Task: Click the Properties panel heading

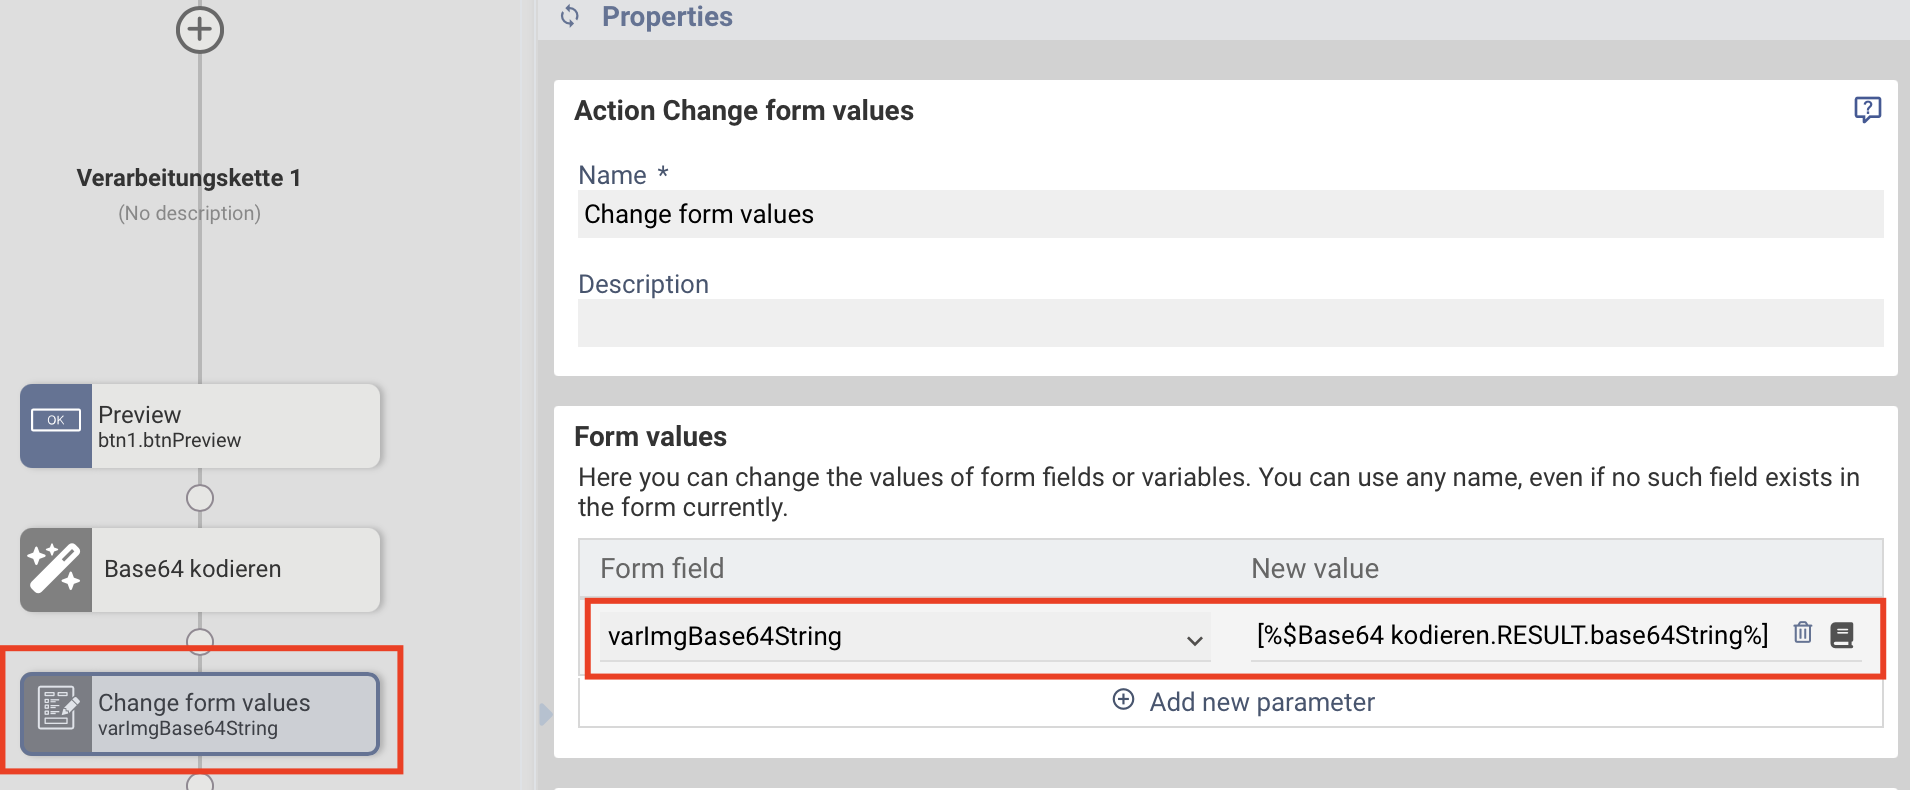Action: pyautogui.click(x=667, y=17)
